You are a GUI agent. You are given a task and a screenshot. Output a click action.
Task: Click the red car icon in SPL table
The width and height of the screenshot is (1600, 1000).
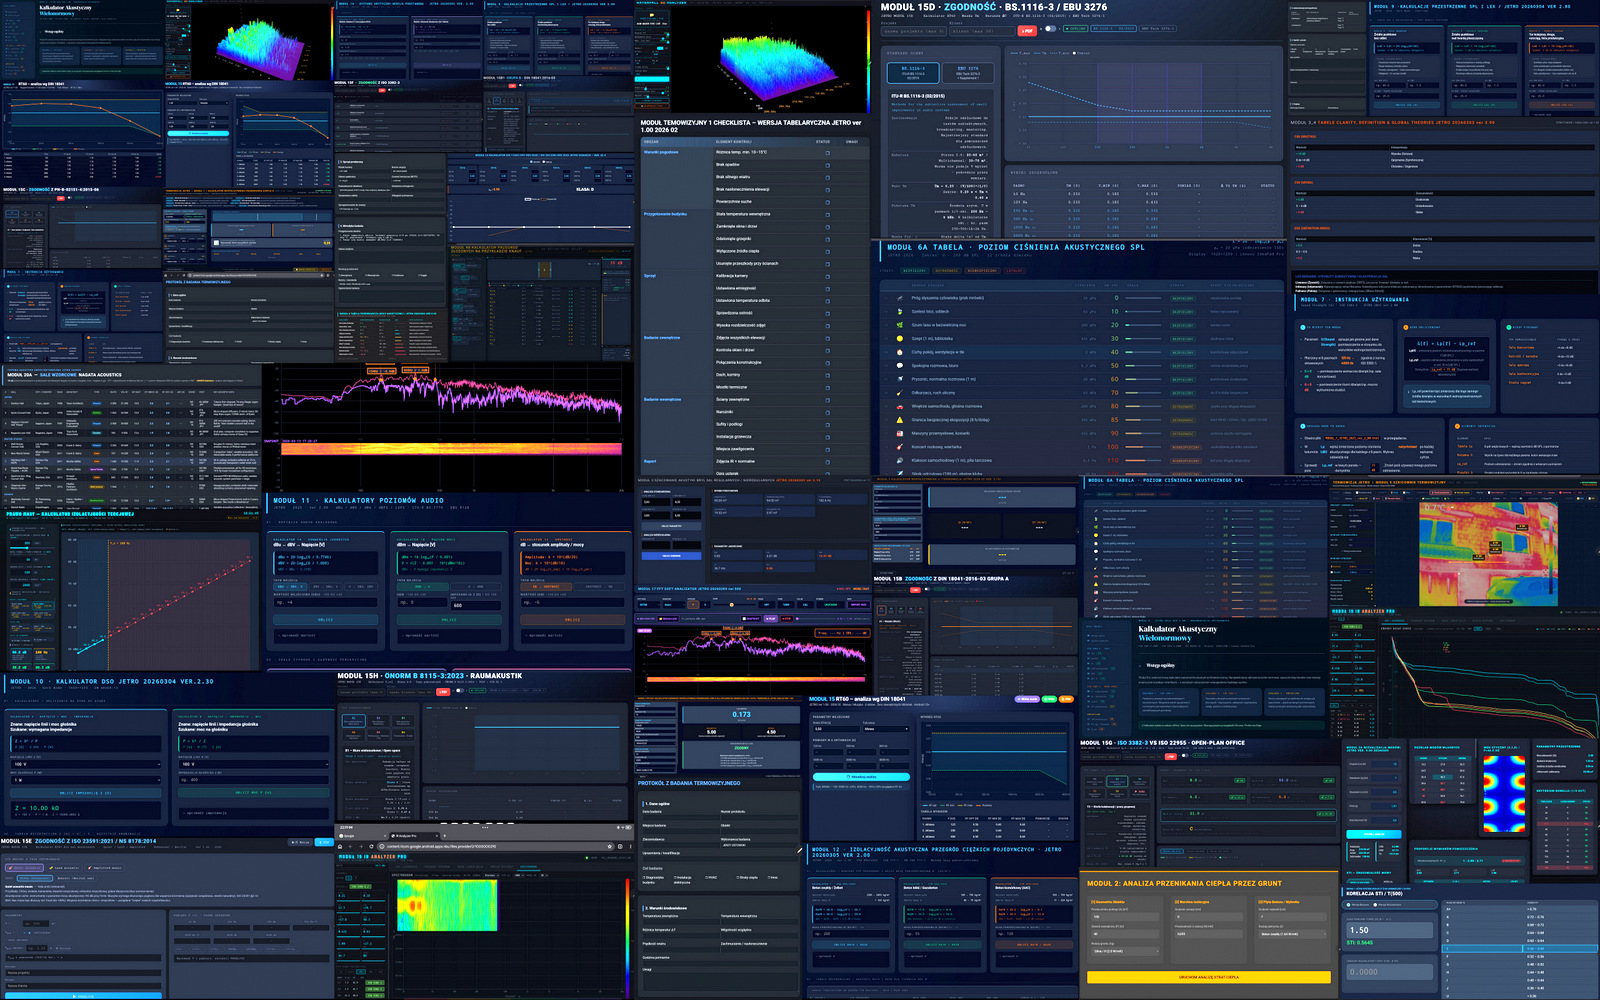899,406
